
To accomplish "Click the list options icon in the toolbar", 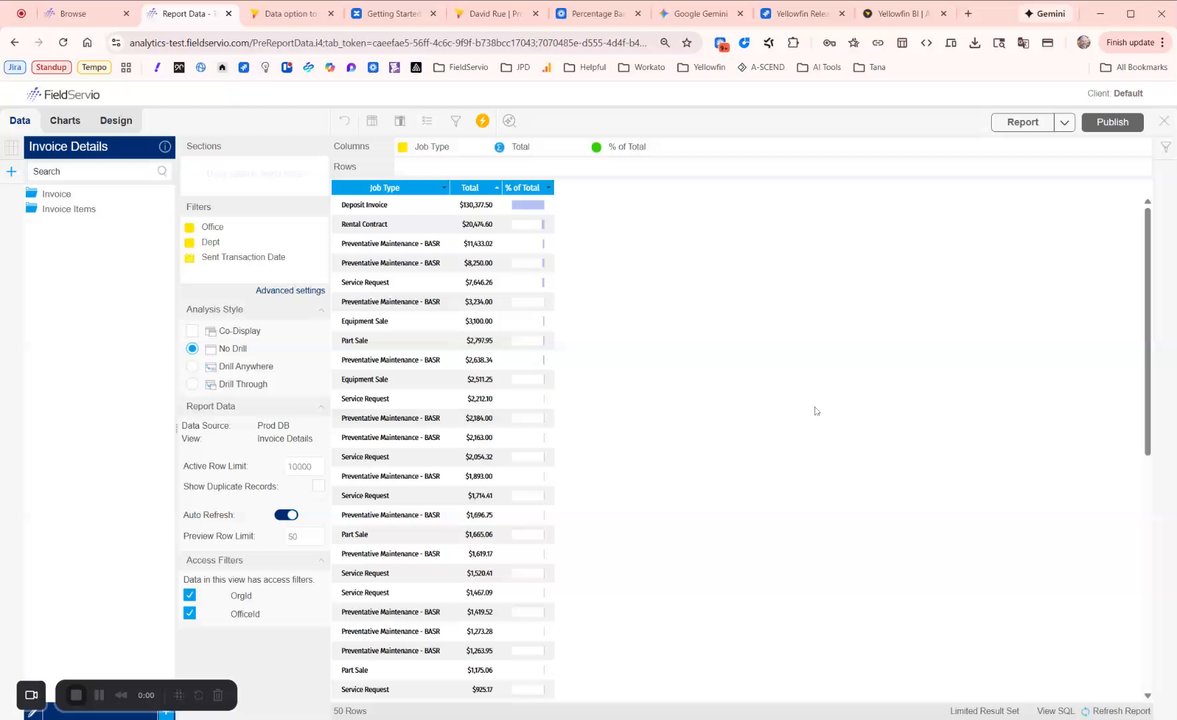I will pyautogui.click(x=427, y=121).
